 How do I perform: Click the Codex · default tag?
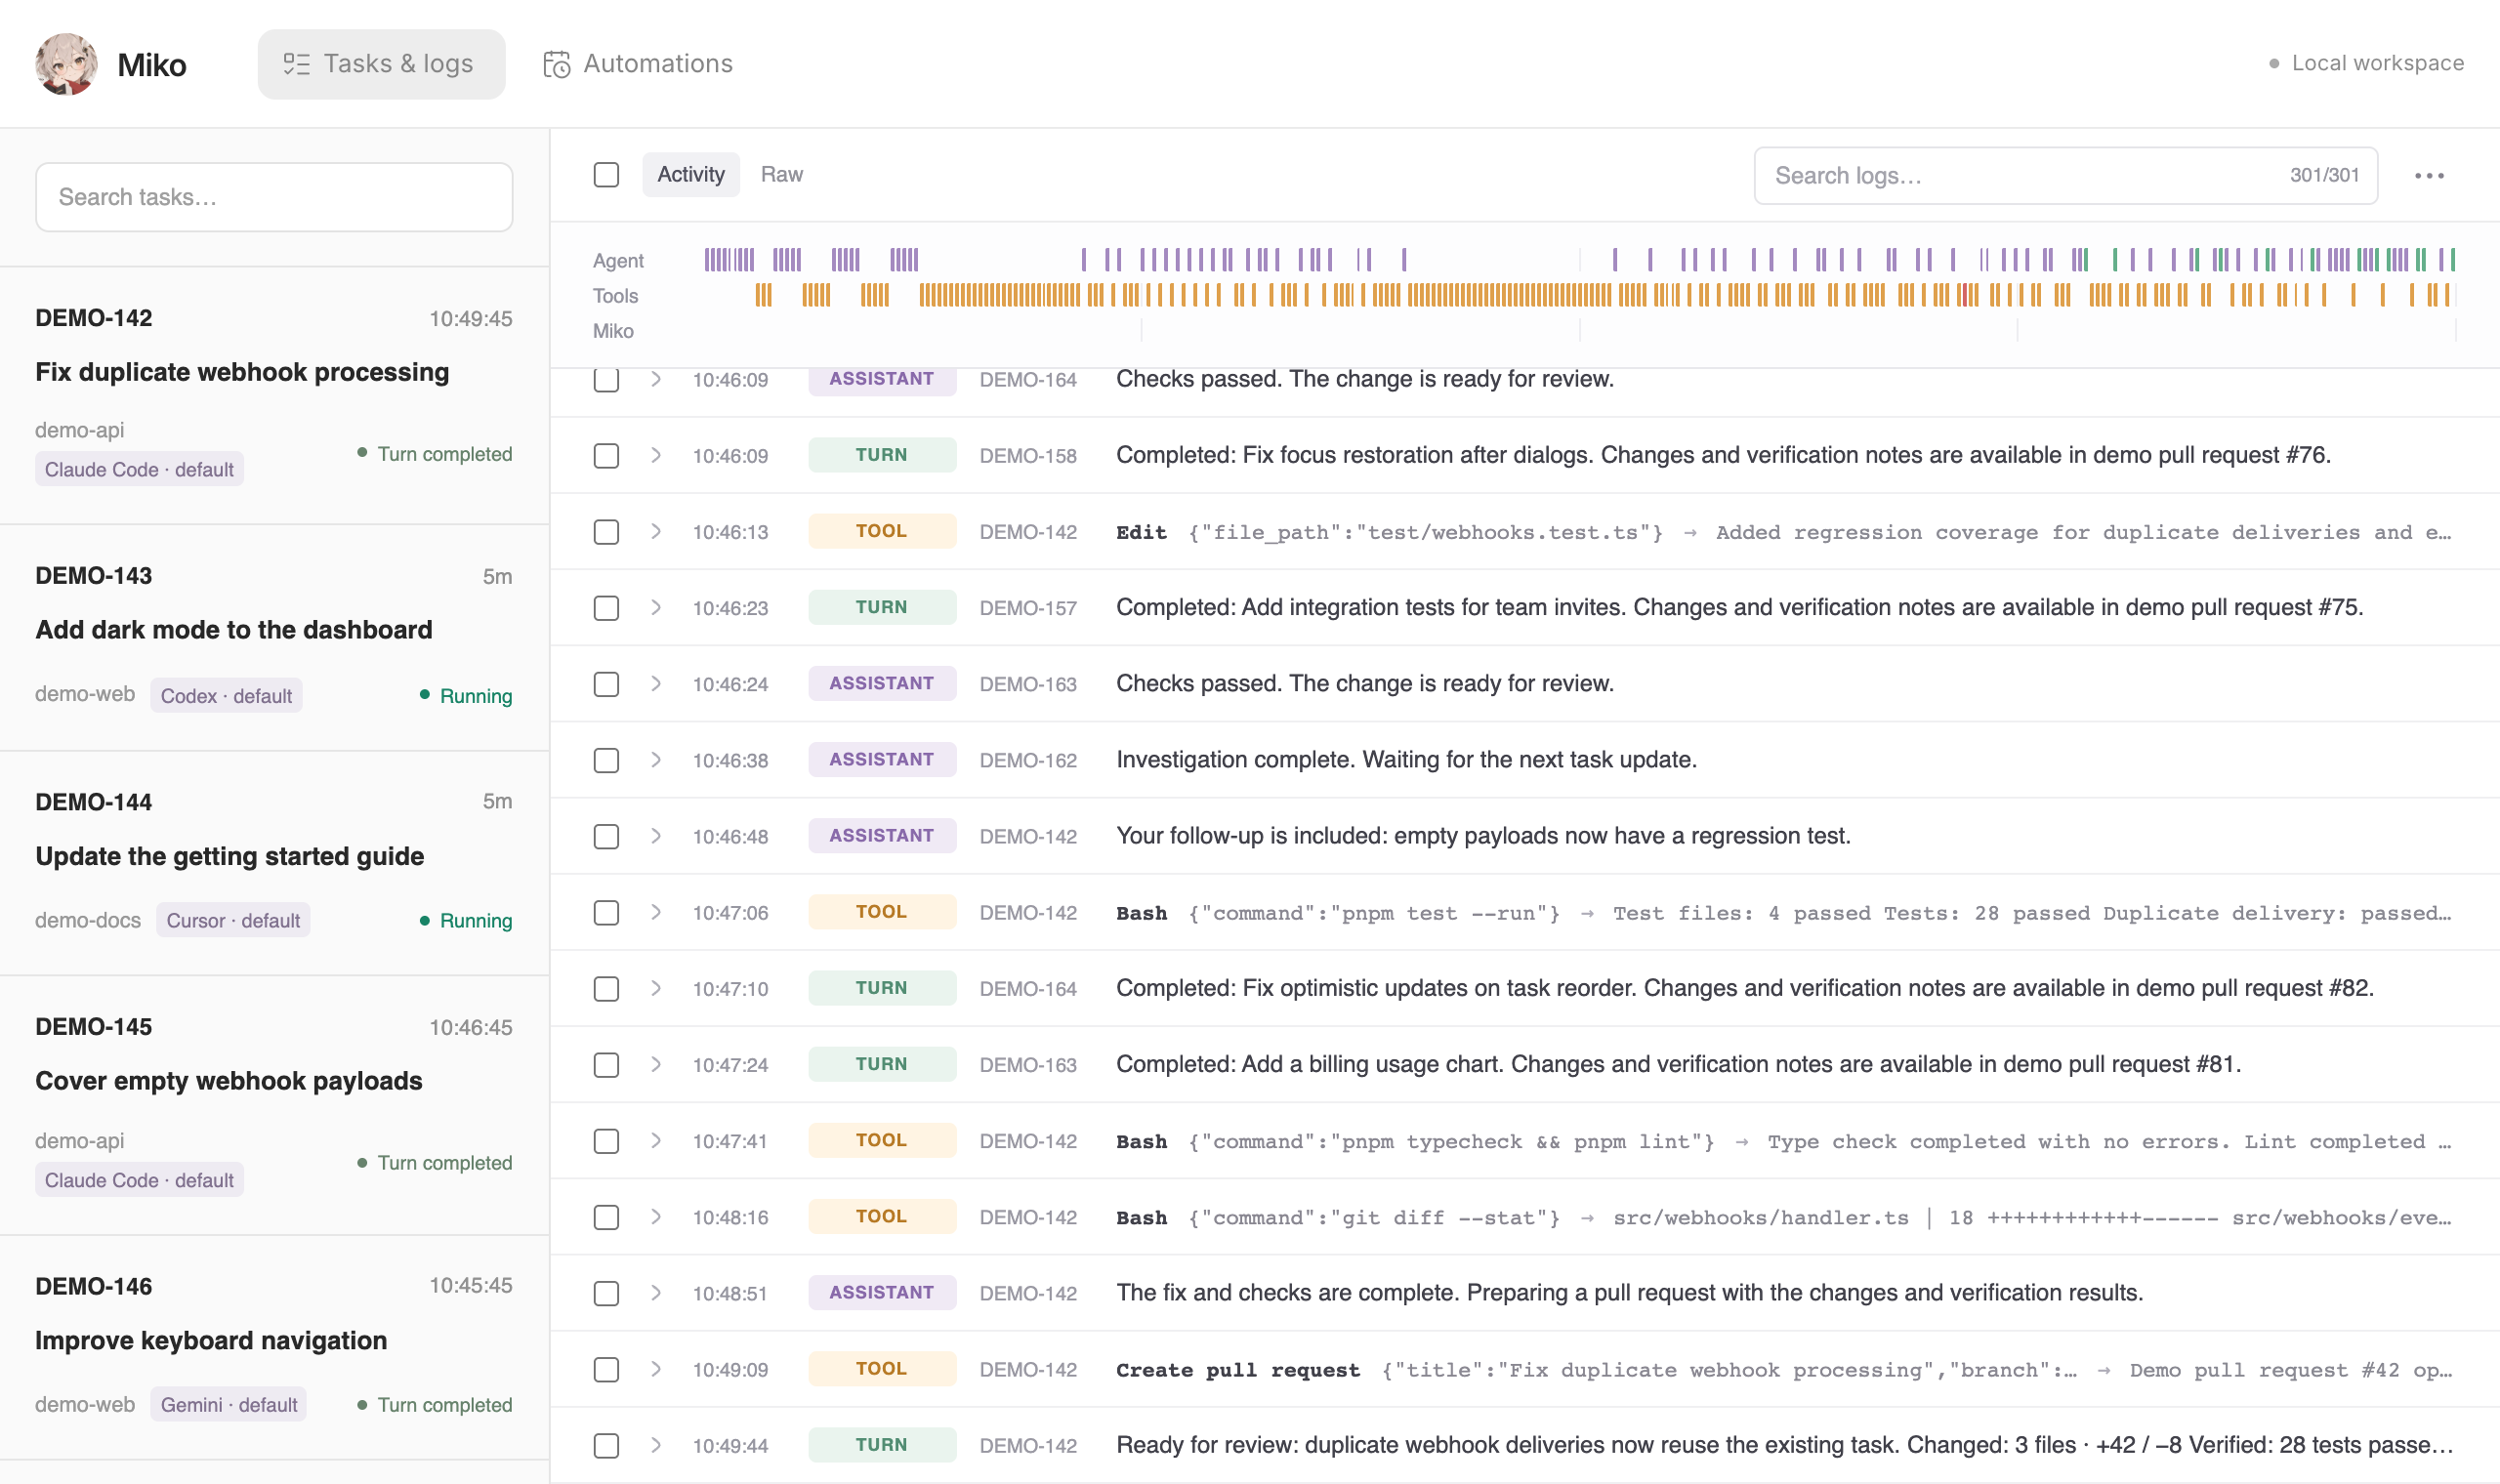(226, 696)
